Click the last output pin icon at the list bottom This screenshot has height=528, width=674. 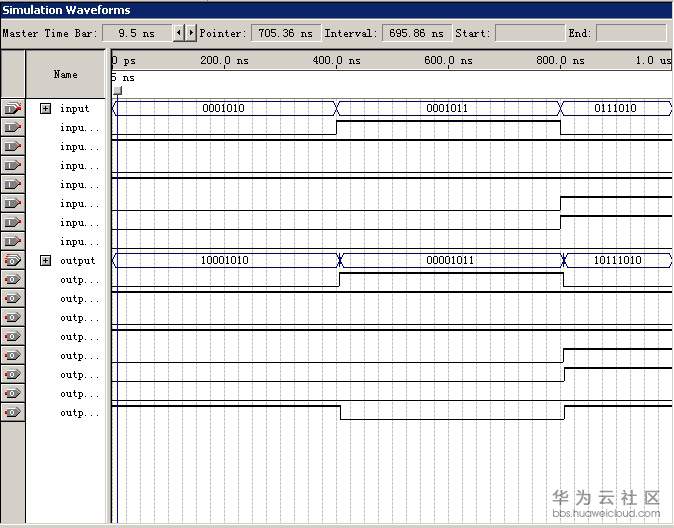pos(13,412)
